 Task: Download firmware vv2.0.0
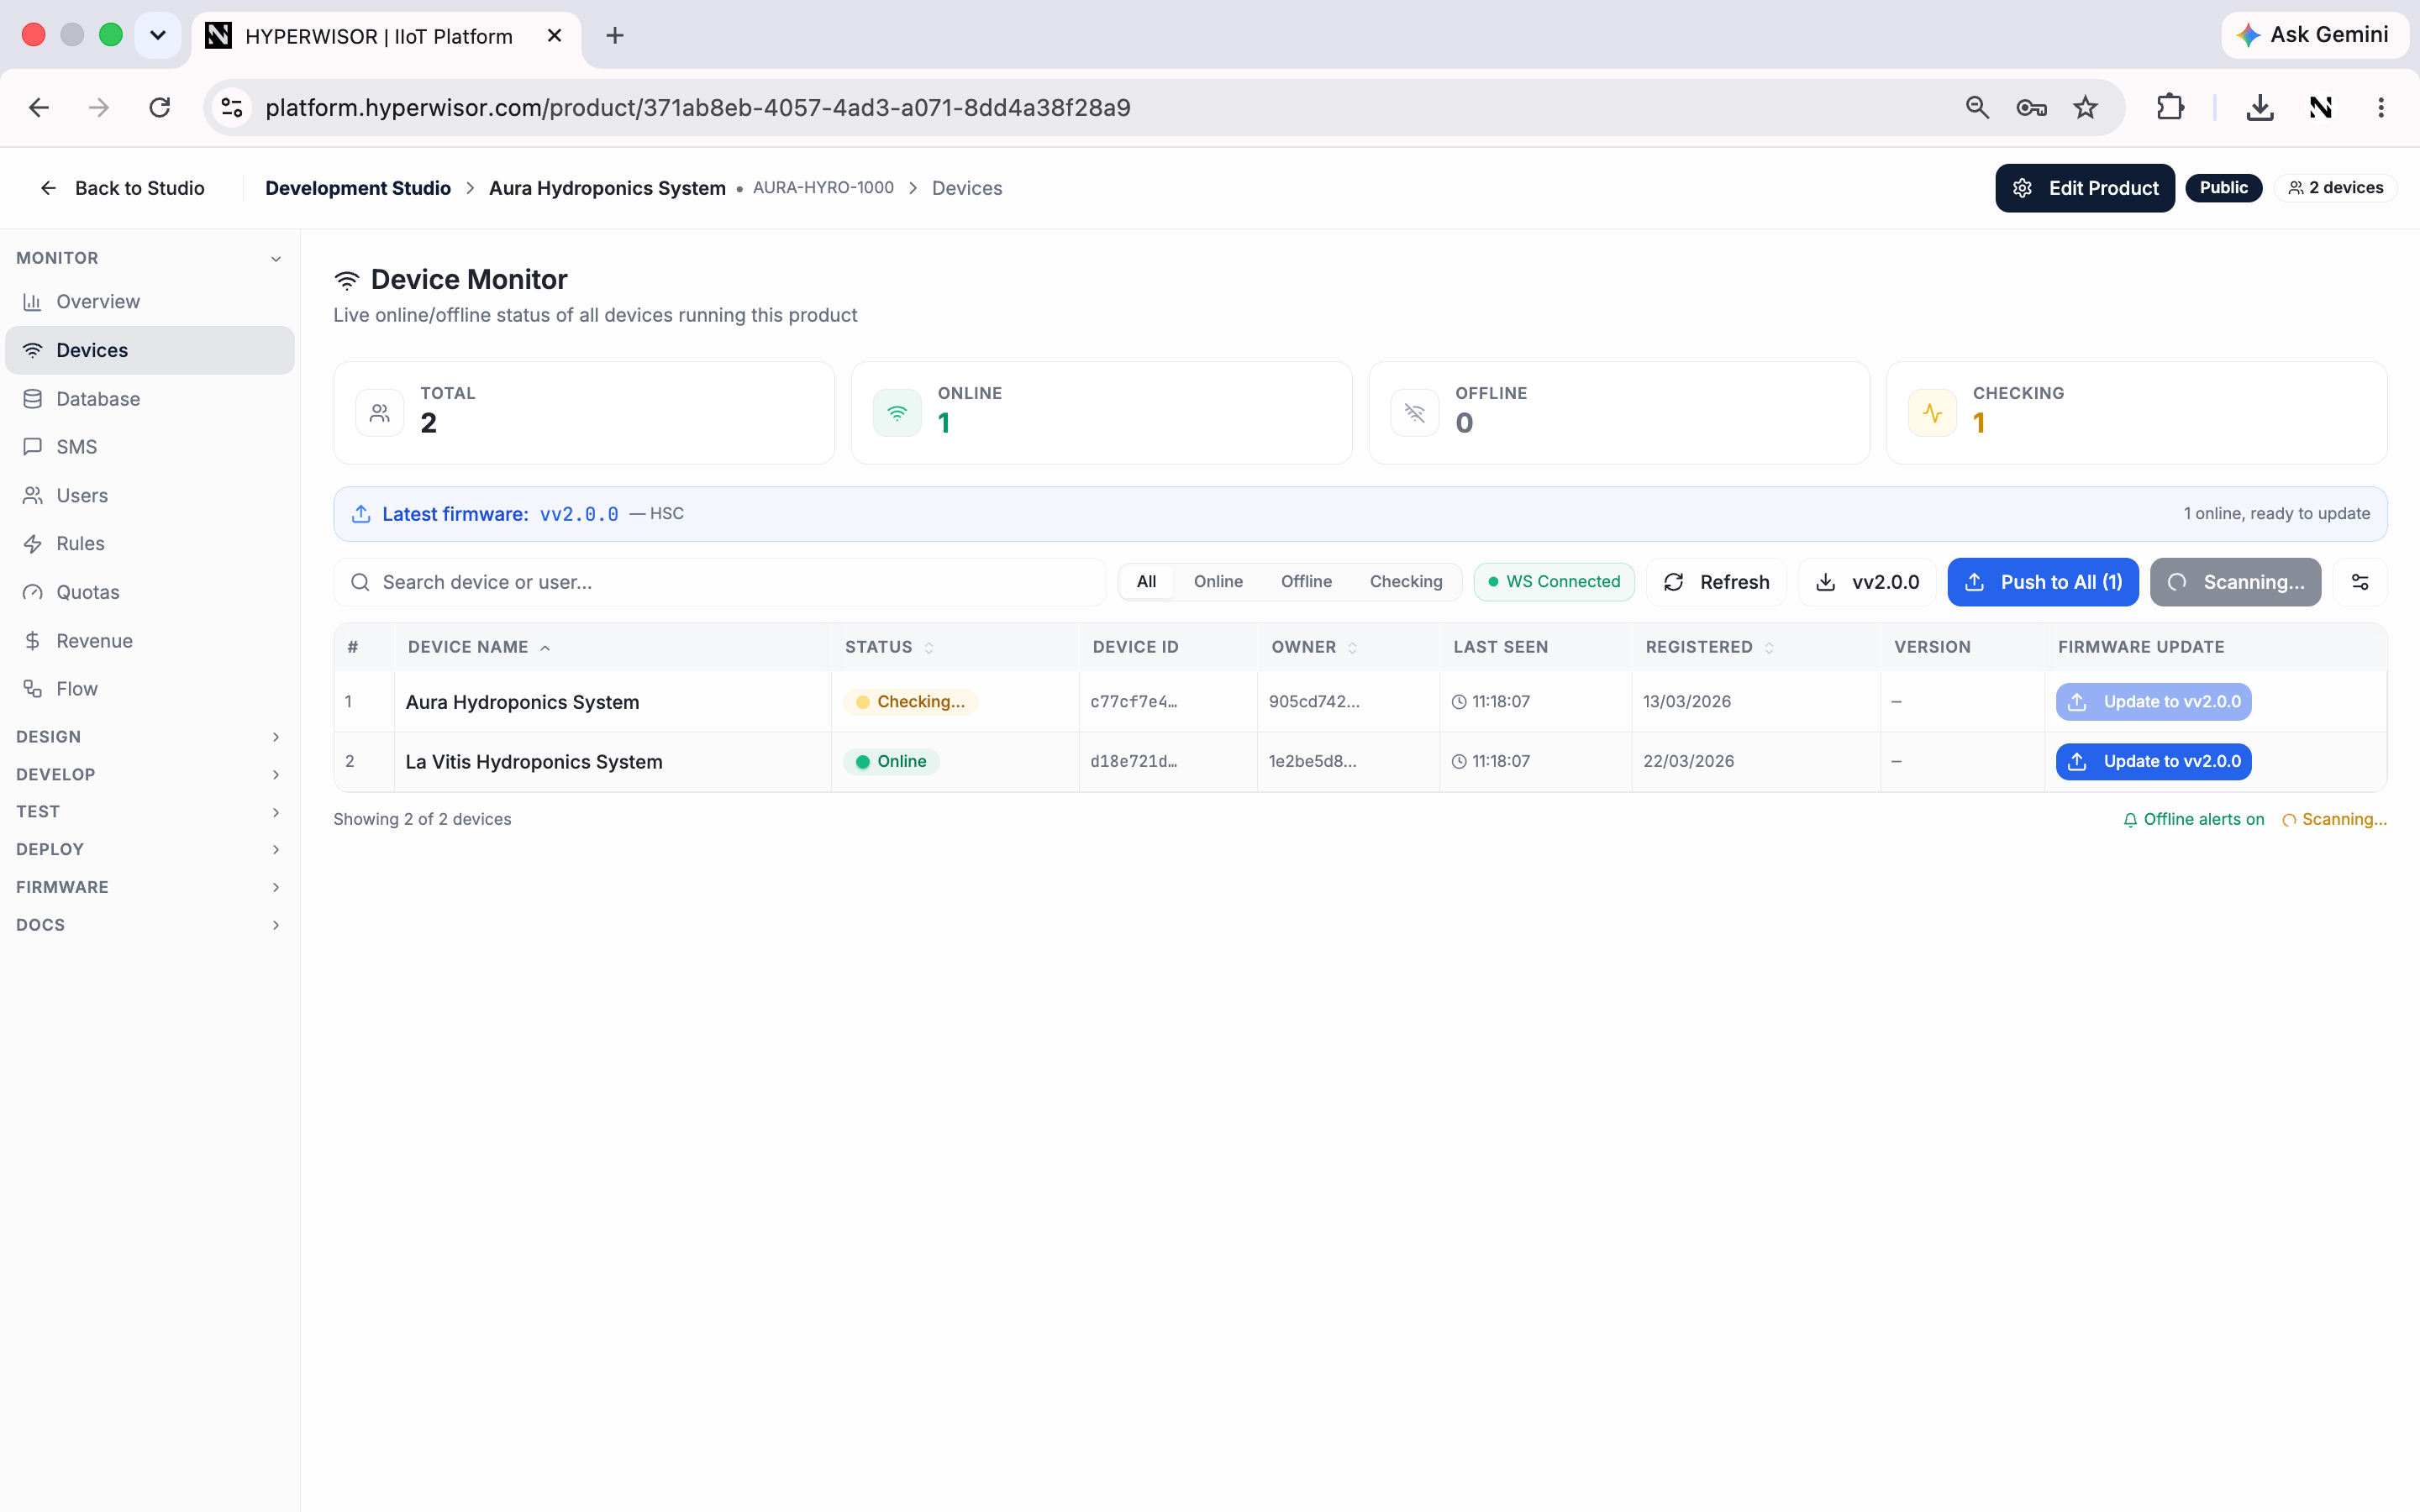1867,582
